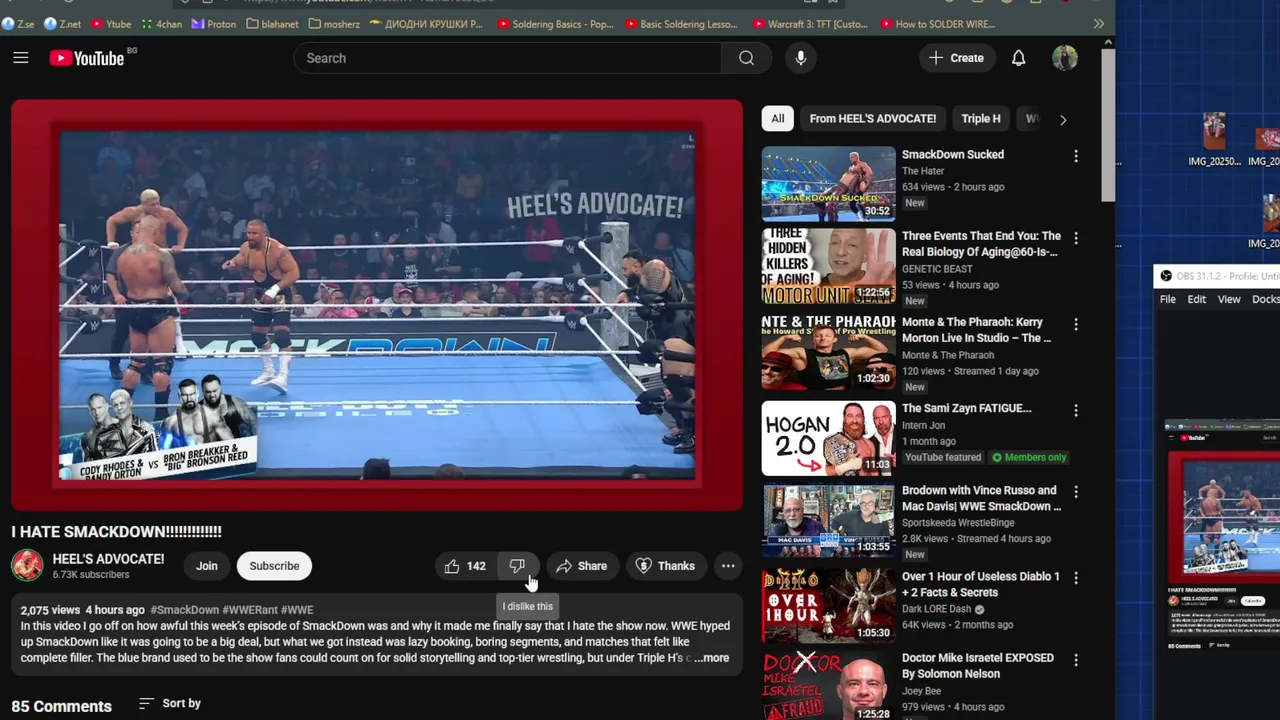Image resolution: width=1280 pixels, height=720 pixels.
Task: Click the page vertical scrollbar thumb
Action: click(x=1107, y=125)
